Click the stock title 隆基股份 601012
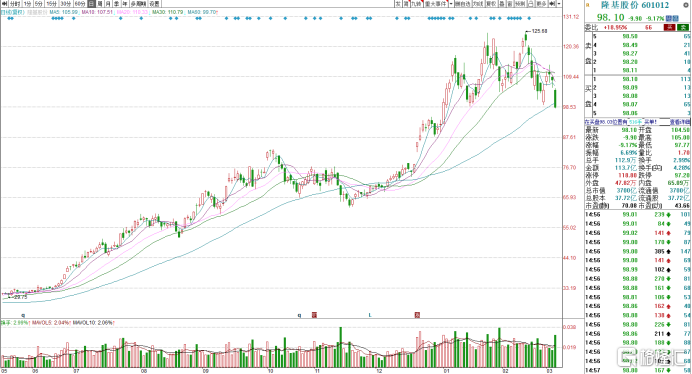Screen dimensions: 692x374 pyautogui.click(x=635, y=5)
